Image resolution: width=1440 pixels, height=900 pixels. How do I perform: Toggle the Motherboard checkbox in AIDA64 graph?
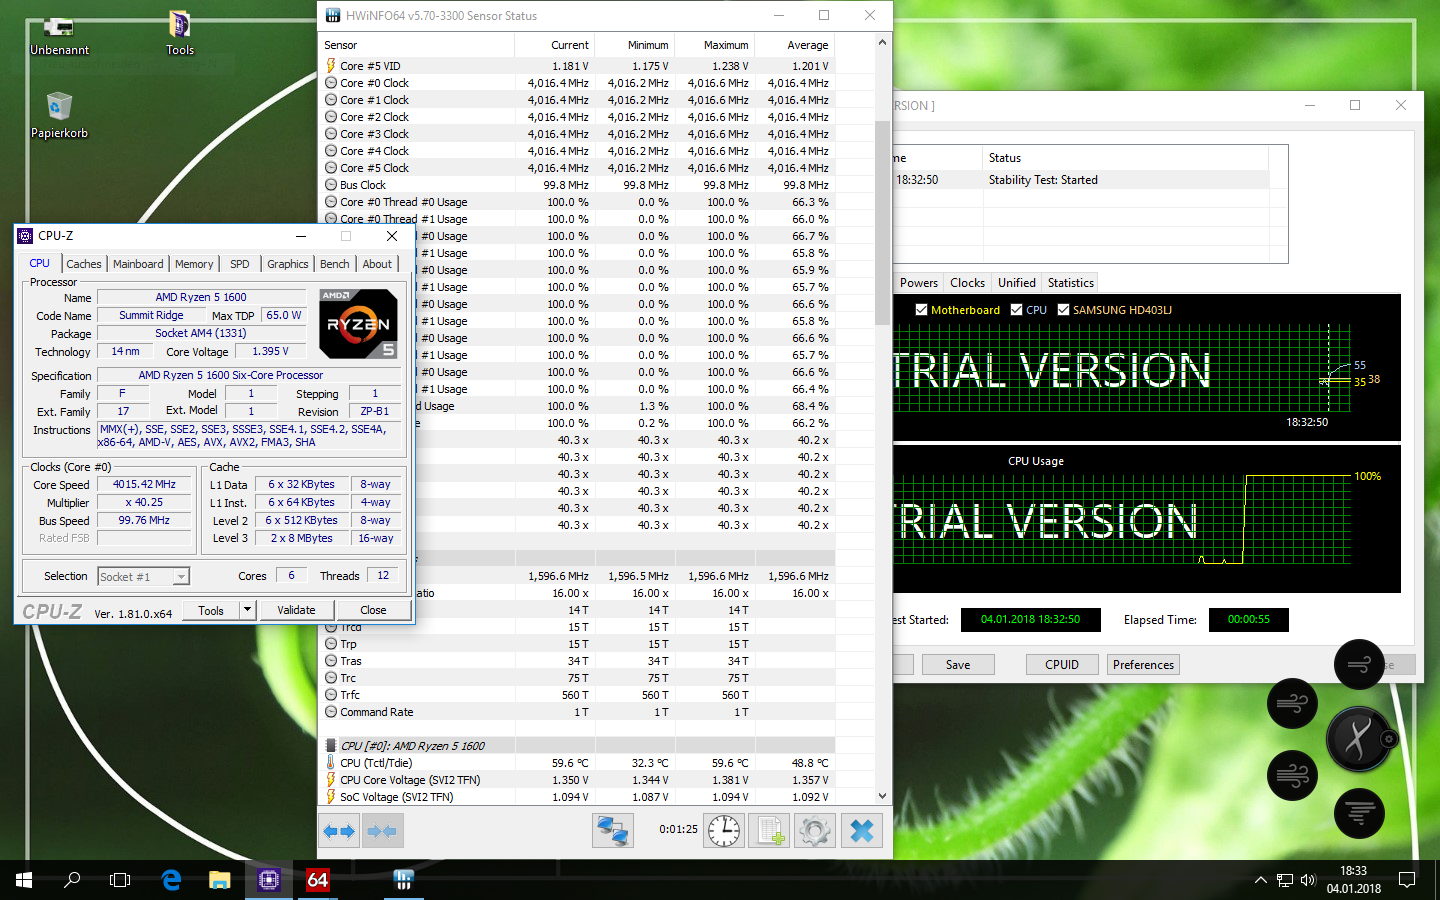[921, 310]
